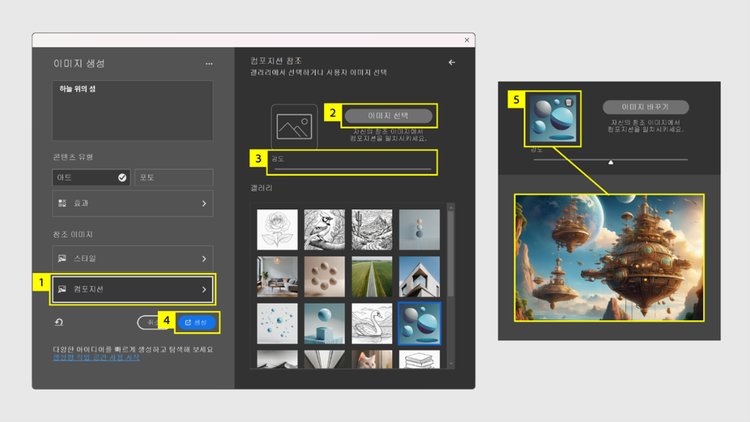
Task: Select the 포토 photo content type
Action: click(174, 178)
